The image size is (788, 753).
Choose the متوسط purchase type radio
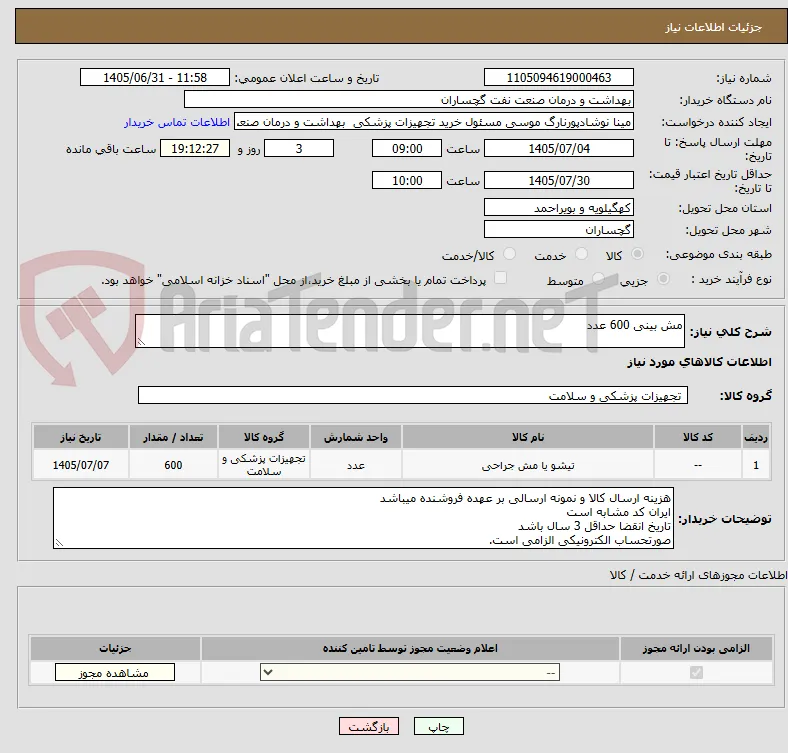pos(598,278)
